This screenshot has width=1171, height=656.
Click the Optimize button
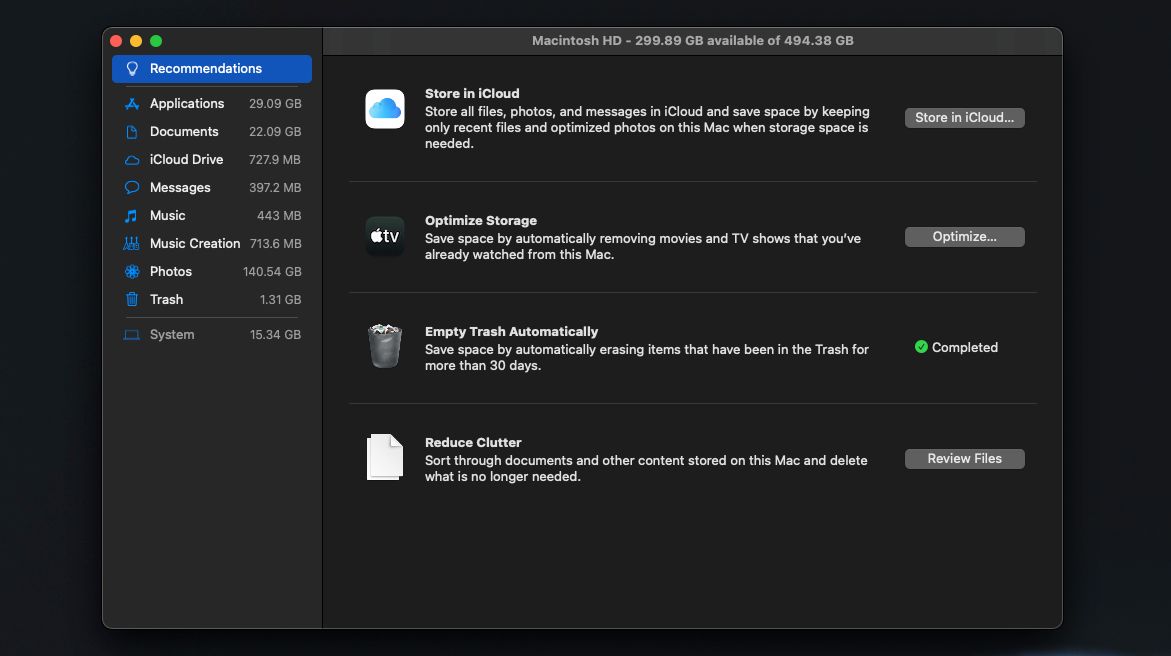[964, 237]
